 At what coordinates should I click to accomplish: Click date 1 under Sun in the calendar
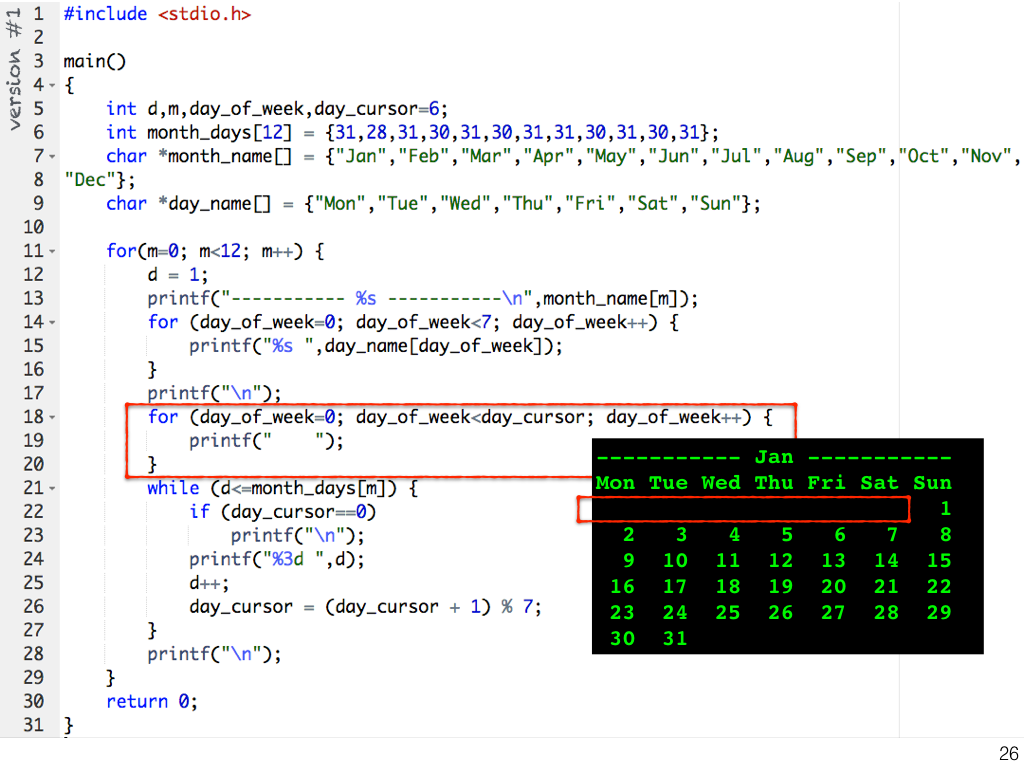(945, 510)
